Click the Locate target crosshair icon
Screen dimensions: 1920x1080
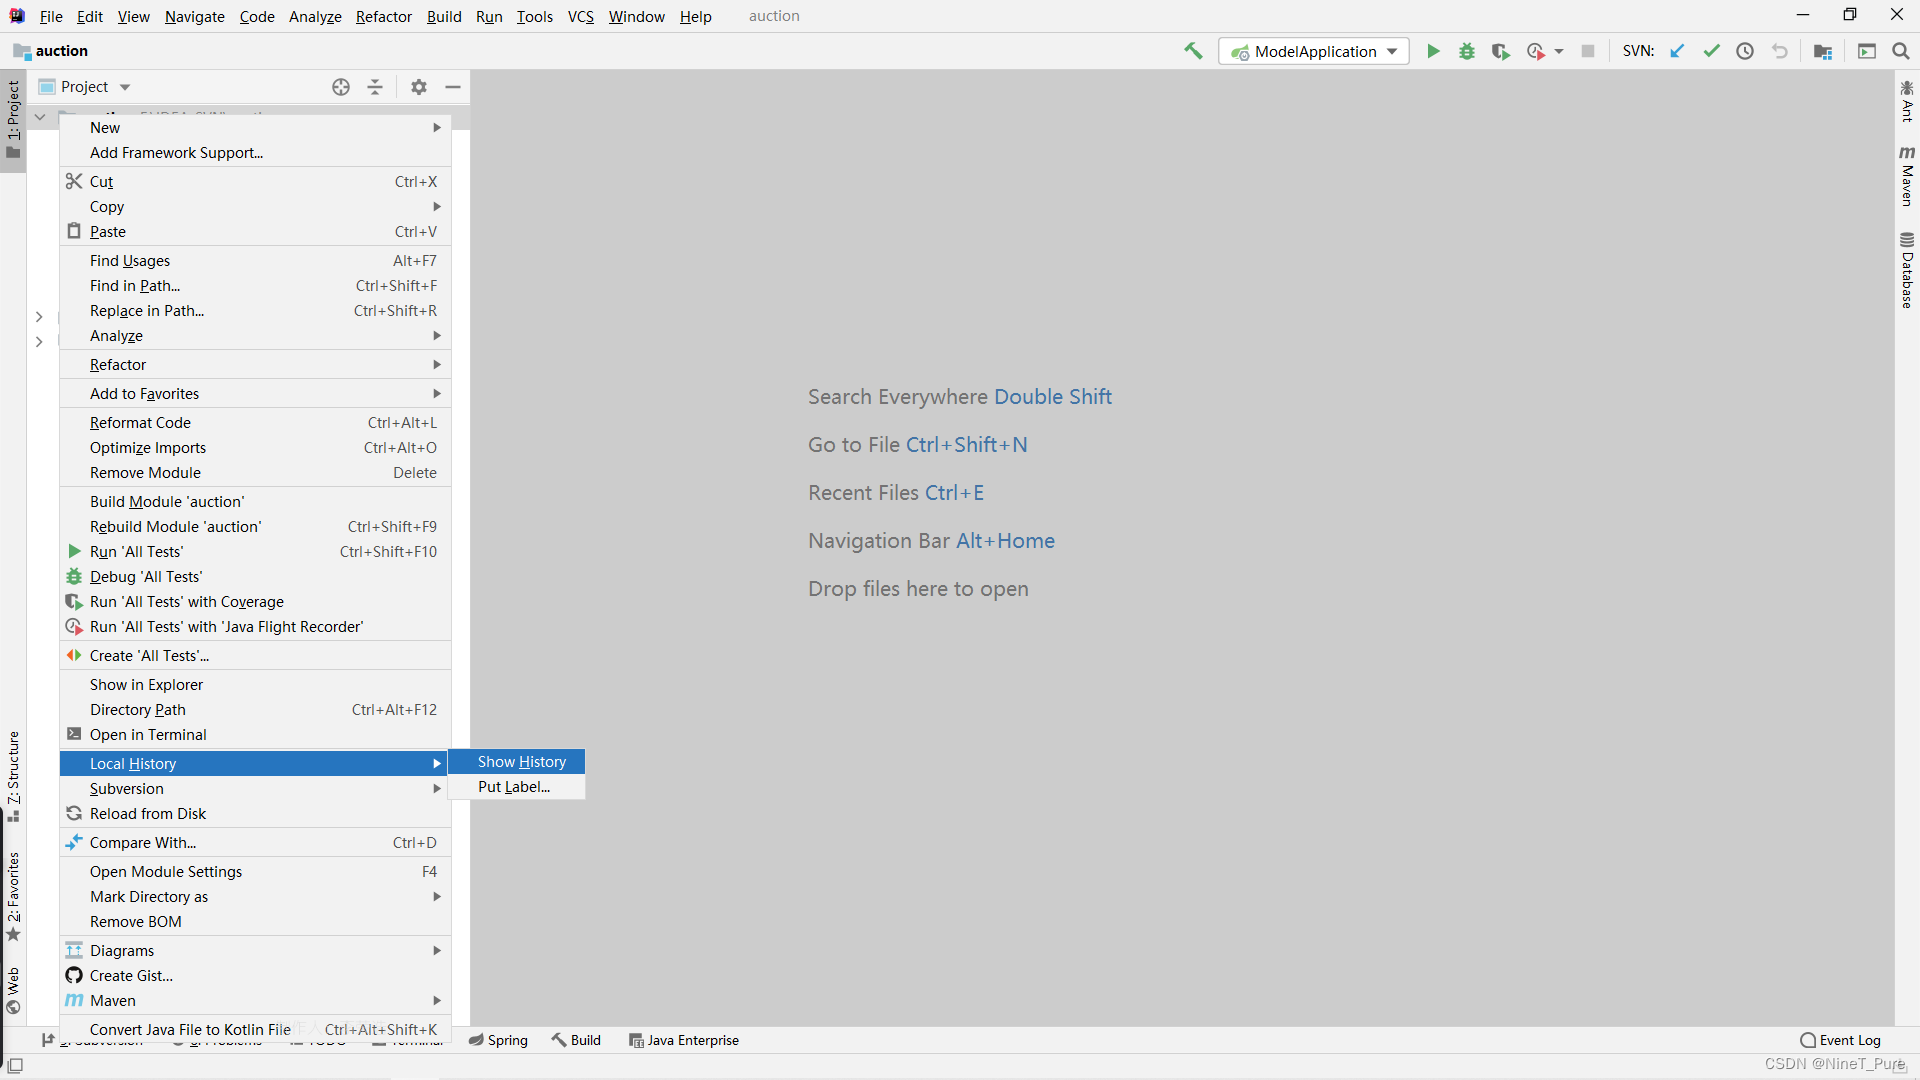341,87
